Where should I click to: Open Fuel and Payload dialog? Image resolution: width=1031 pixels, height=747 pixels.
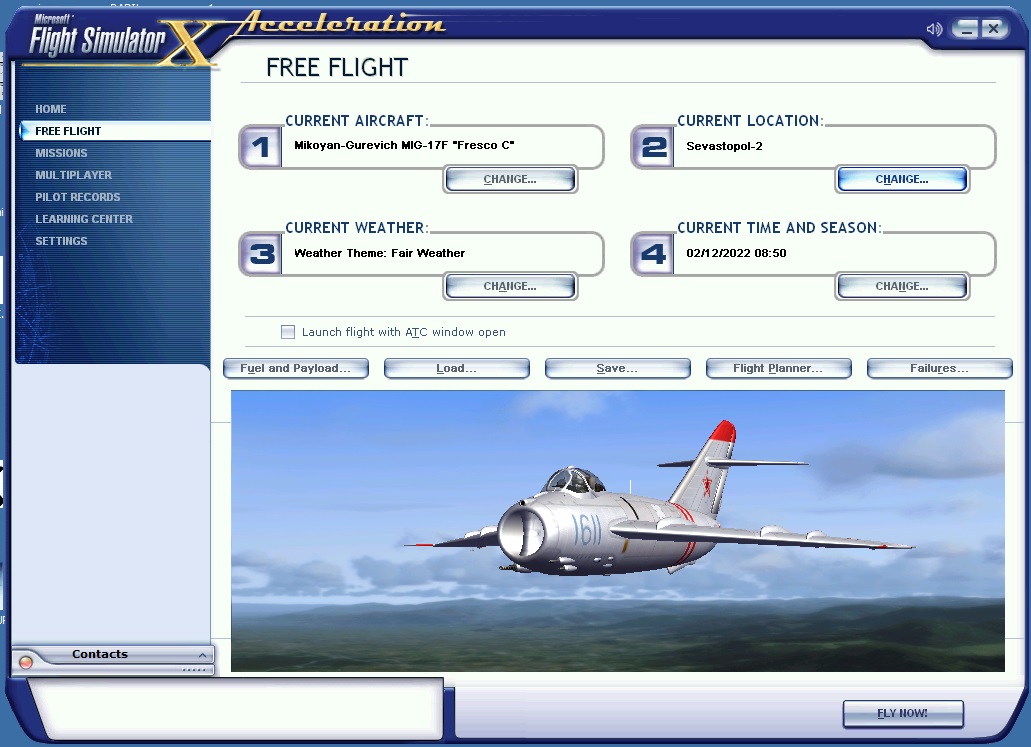pos(296,368)
